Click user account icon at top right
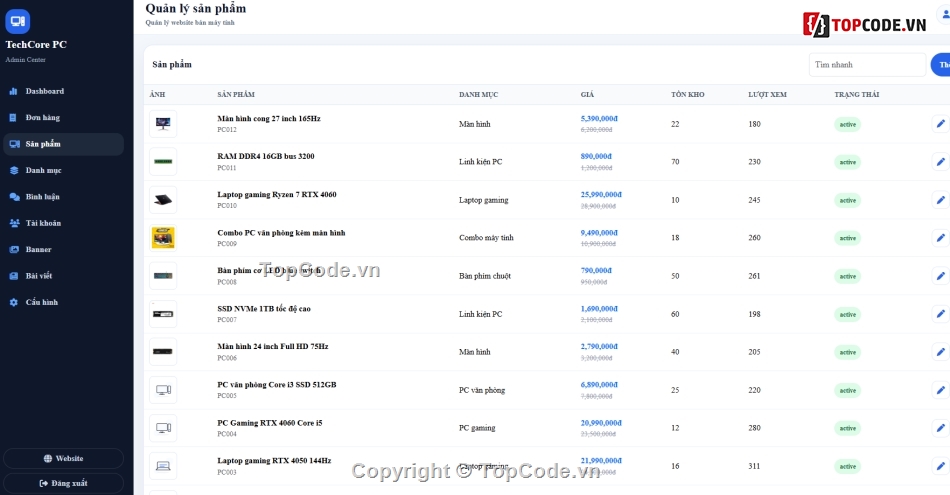This screenshot has height=495, width=950. coord(945,15)
